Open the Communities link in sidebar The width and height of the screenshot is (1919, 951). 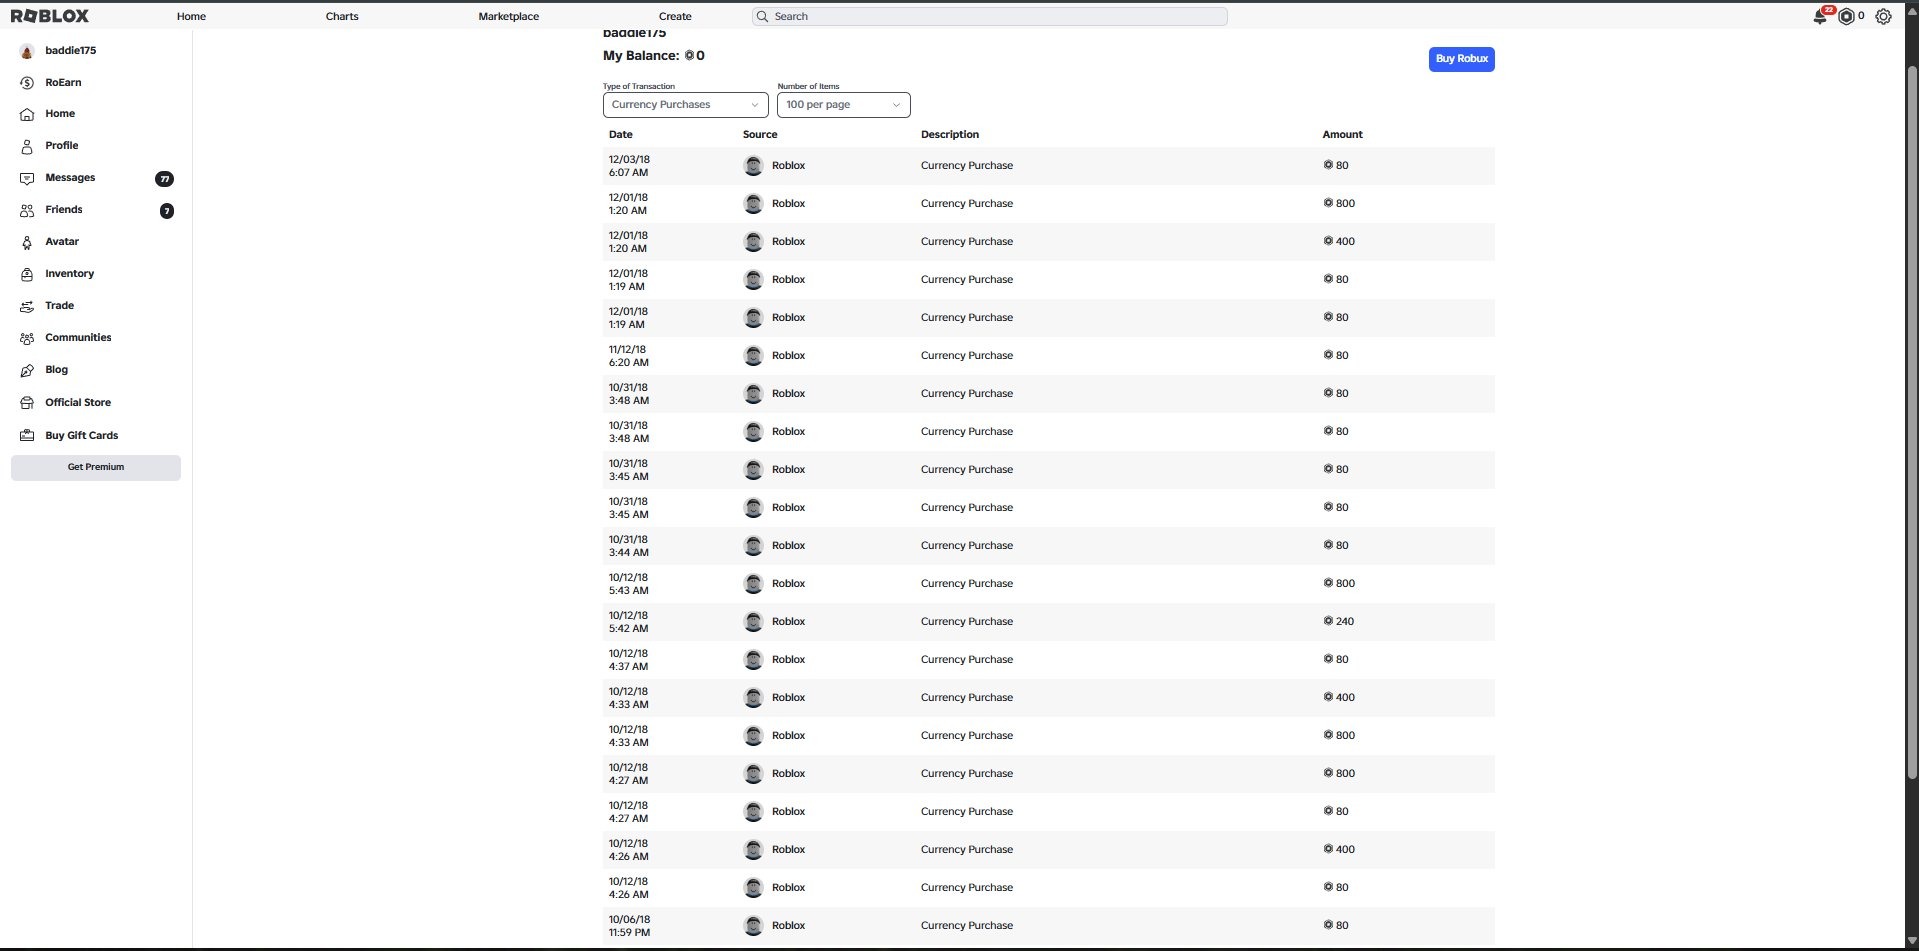[78, 338]
